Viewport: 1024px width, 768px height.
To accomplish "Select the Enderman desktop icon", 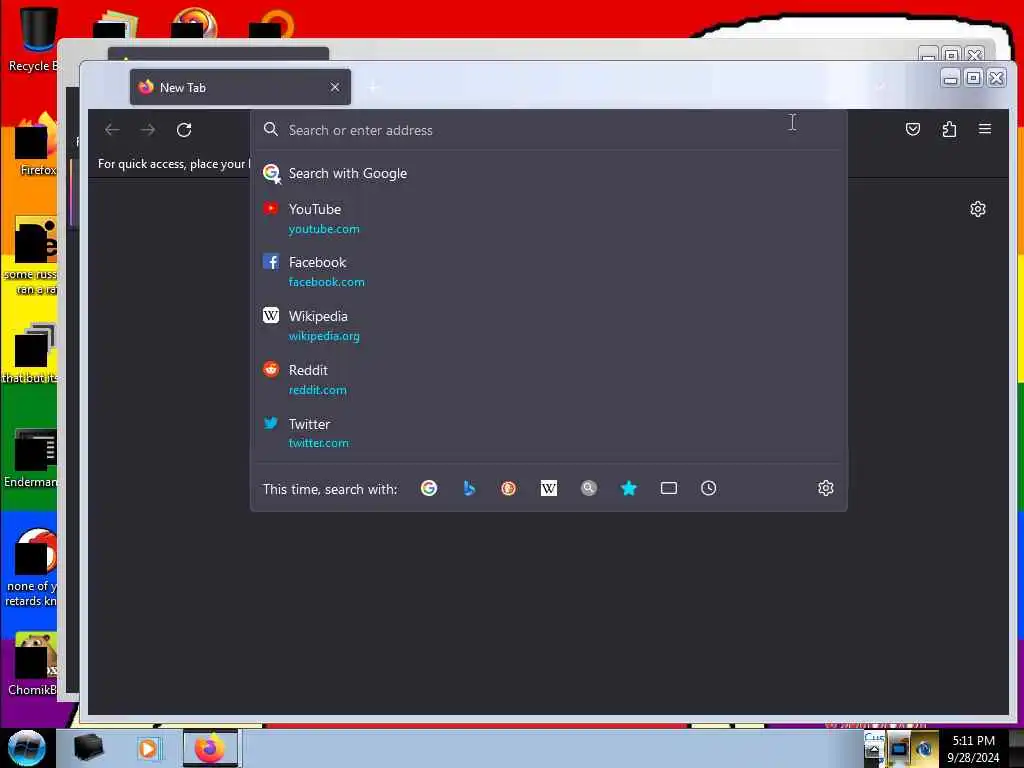I will [x=31, y=458].
